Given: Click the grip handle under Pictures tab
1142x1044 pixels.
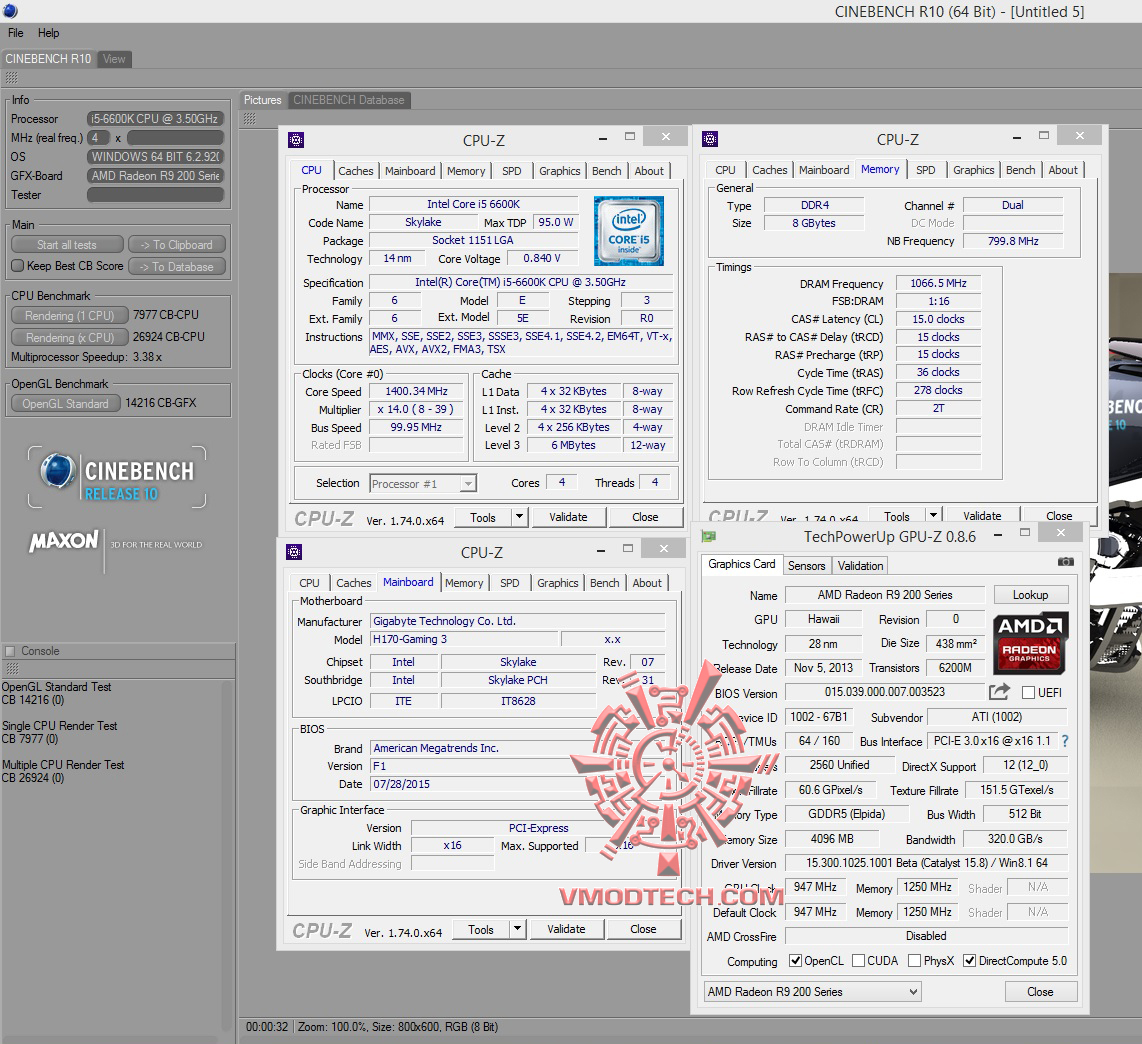Looking at the screenshot, I should (250, 118).
